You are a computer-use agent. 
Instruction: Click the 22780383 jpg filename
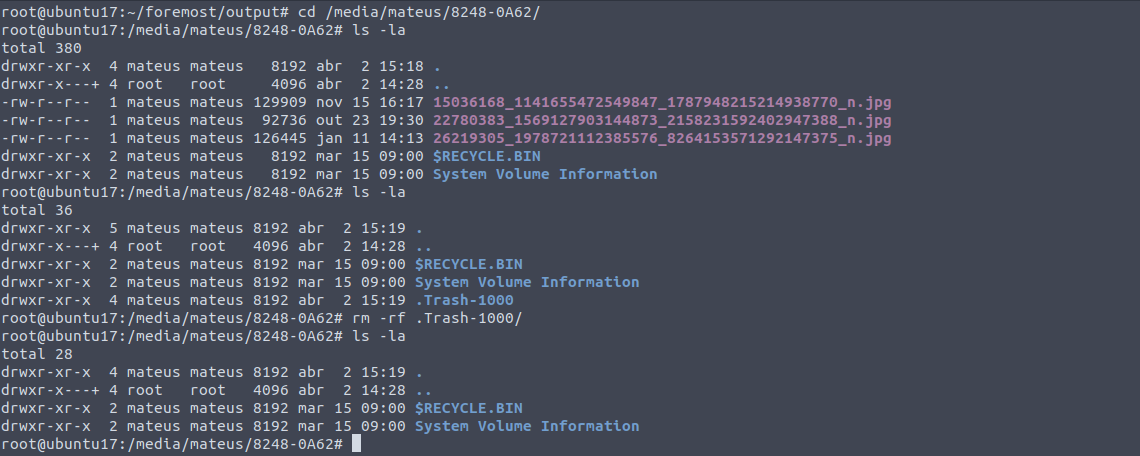click(662, 120)
